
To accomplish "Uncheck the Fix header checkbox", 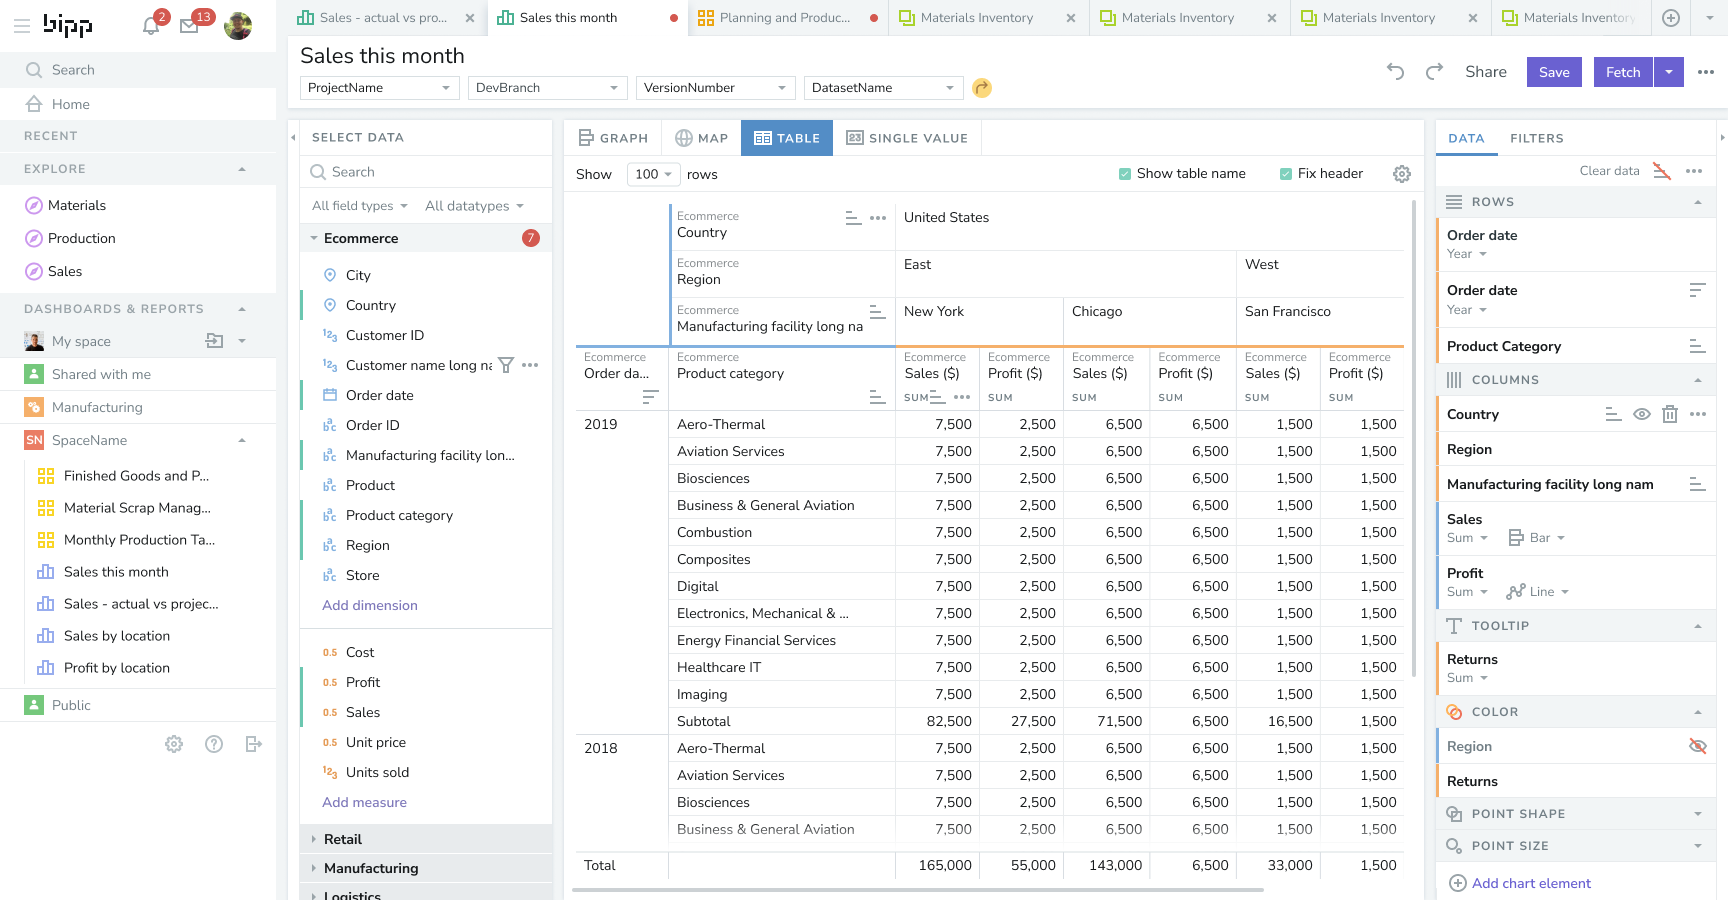I will [x=1286, y=174].
